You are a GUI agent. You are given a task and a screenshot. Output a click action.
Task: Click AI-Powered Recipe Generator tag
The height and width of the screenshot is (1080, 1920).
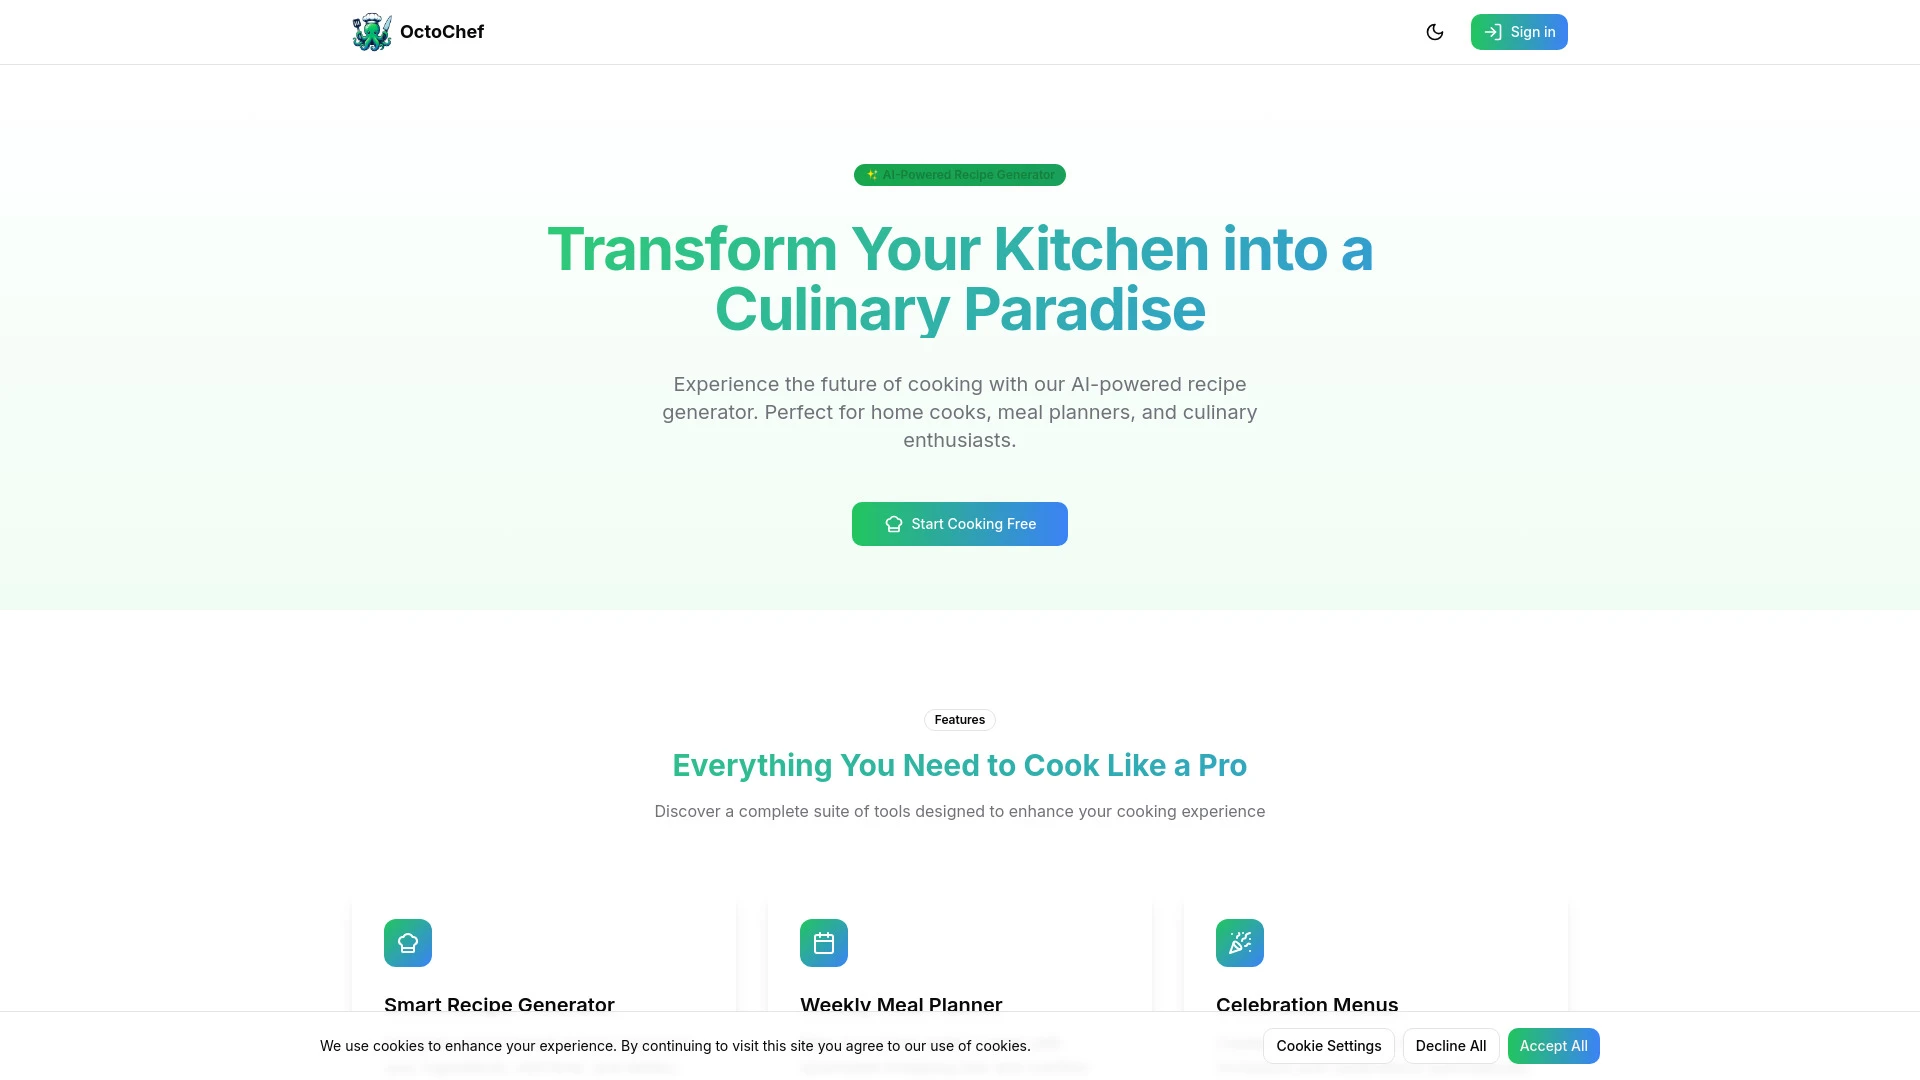pos(960,174)
